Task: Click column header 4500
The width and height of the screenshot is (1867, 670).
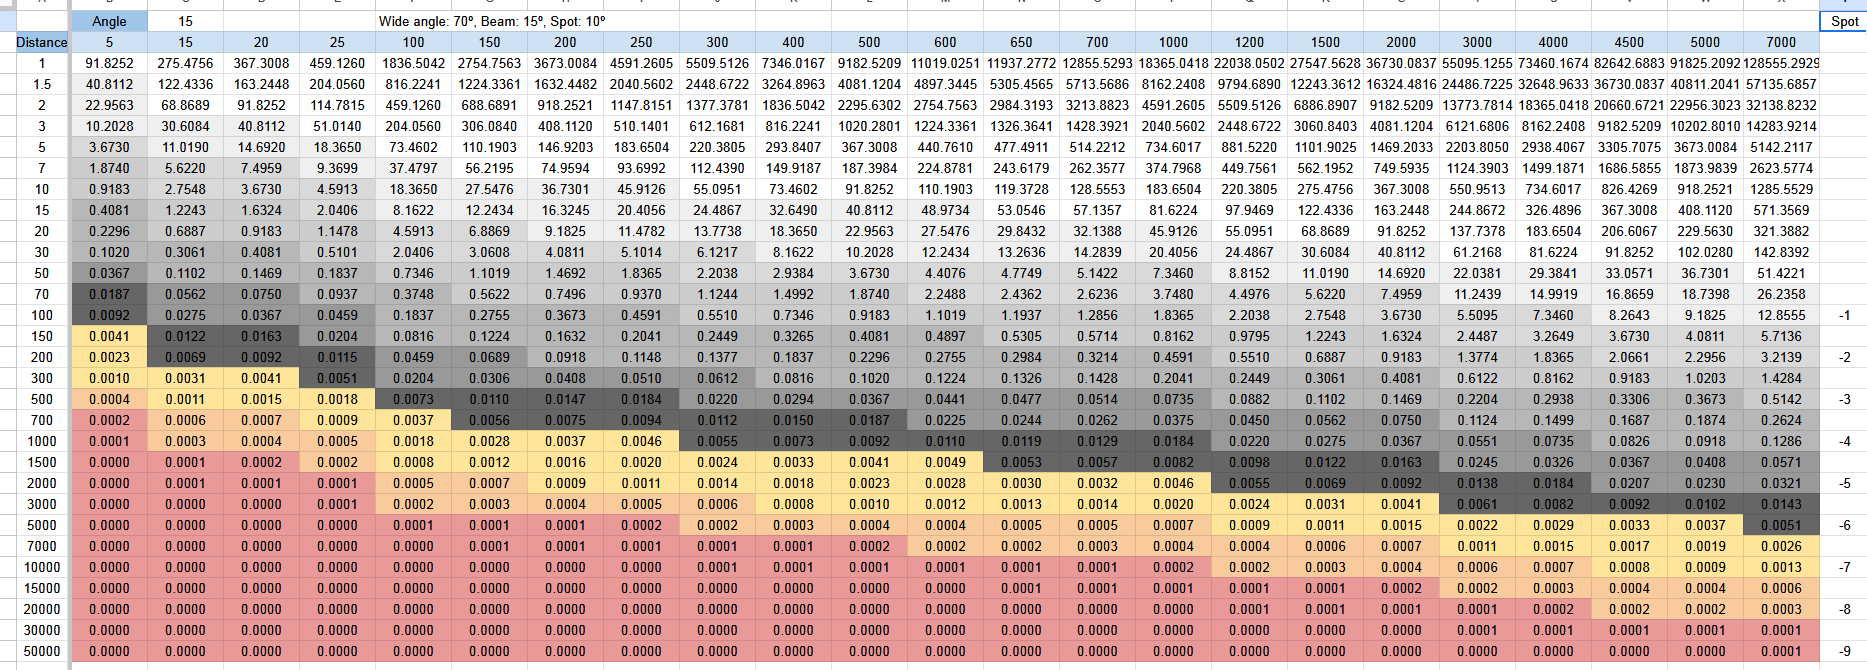Action: tap(1629, 42)
